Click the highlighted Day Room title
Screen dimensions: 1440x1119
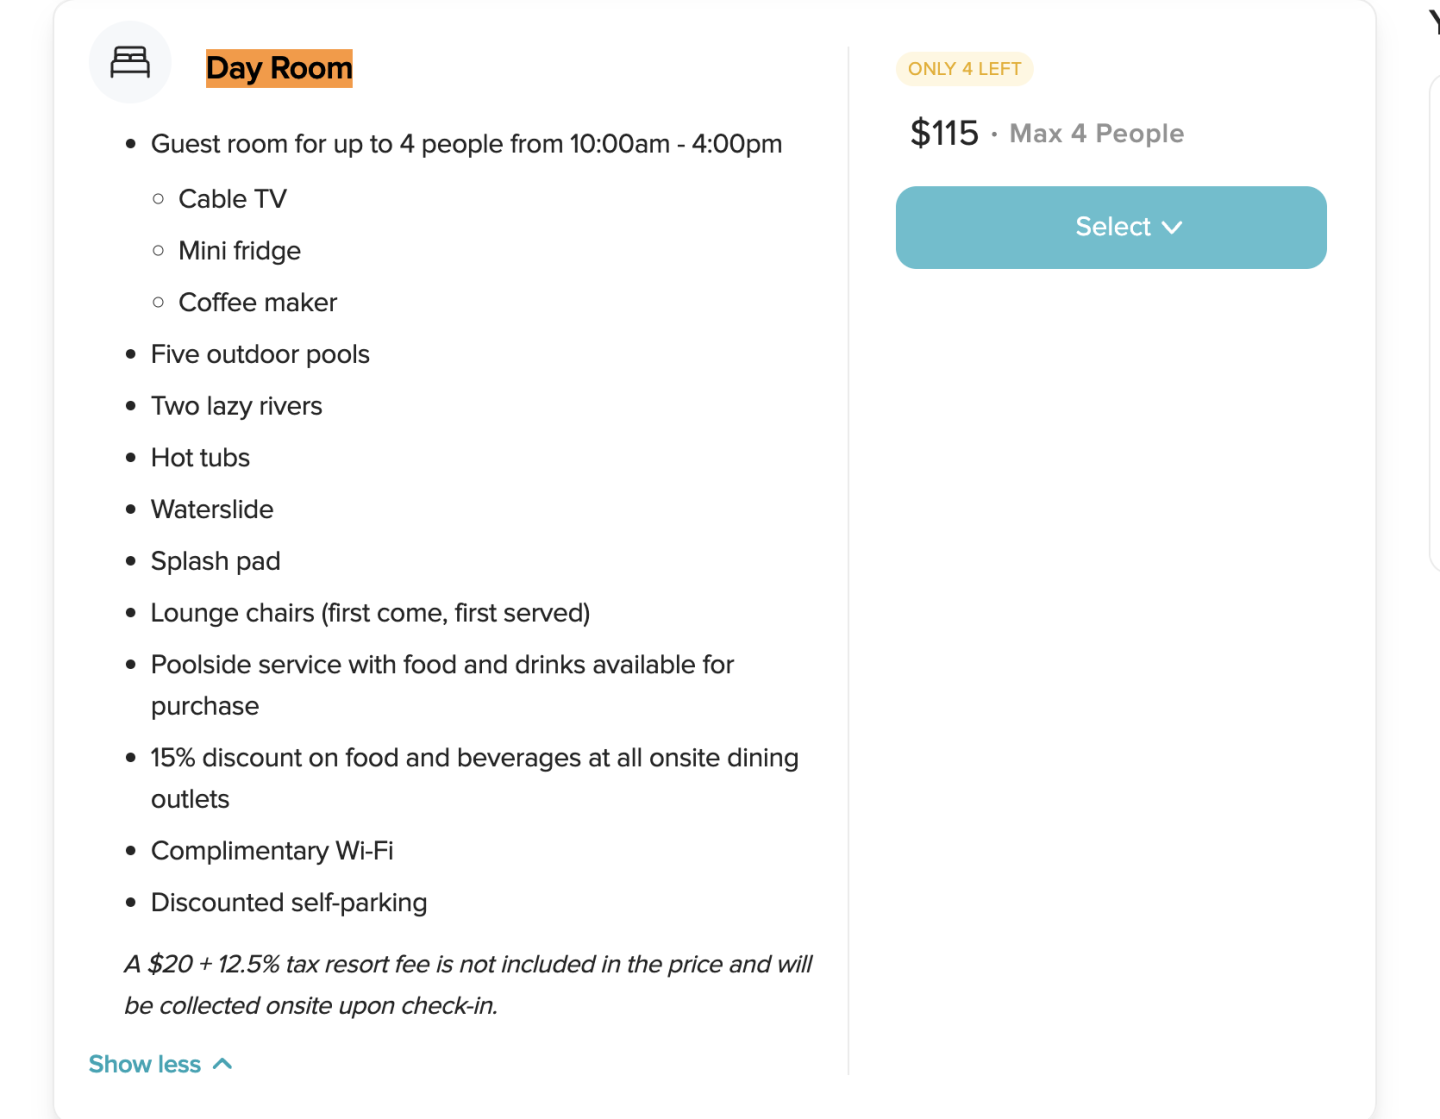click(279, 68)
